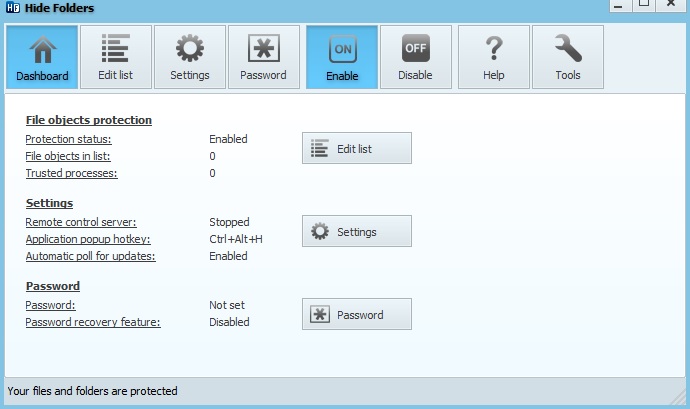Click the Stopped server status value
690x409 pixels.
pyautogui.click(x=229, y=222)
